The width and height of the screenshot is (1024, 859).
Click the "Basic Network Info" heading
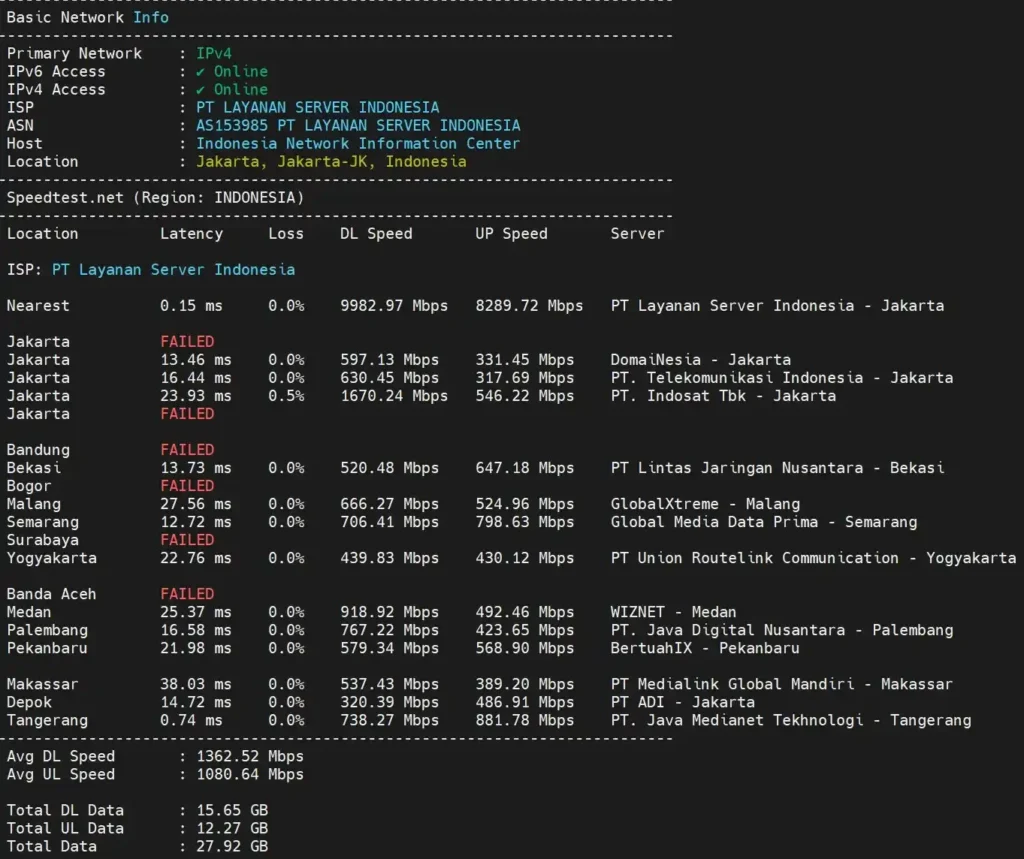(x=88, y=18)
